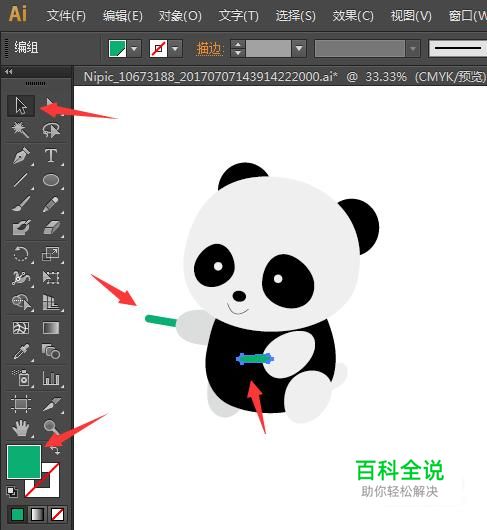Click the green bamboo stick in panda's hand
Viewport: 487px width, 530px height.
161,321
